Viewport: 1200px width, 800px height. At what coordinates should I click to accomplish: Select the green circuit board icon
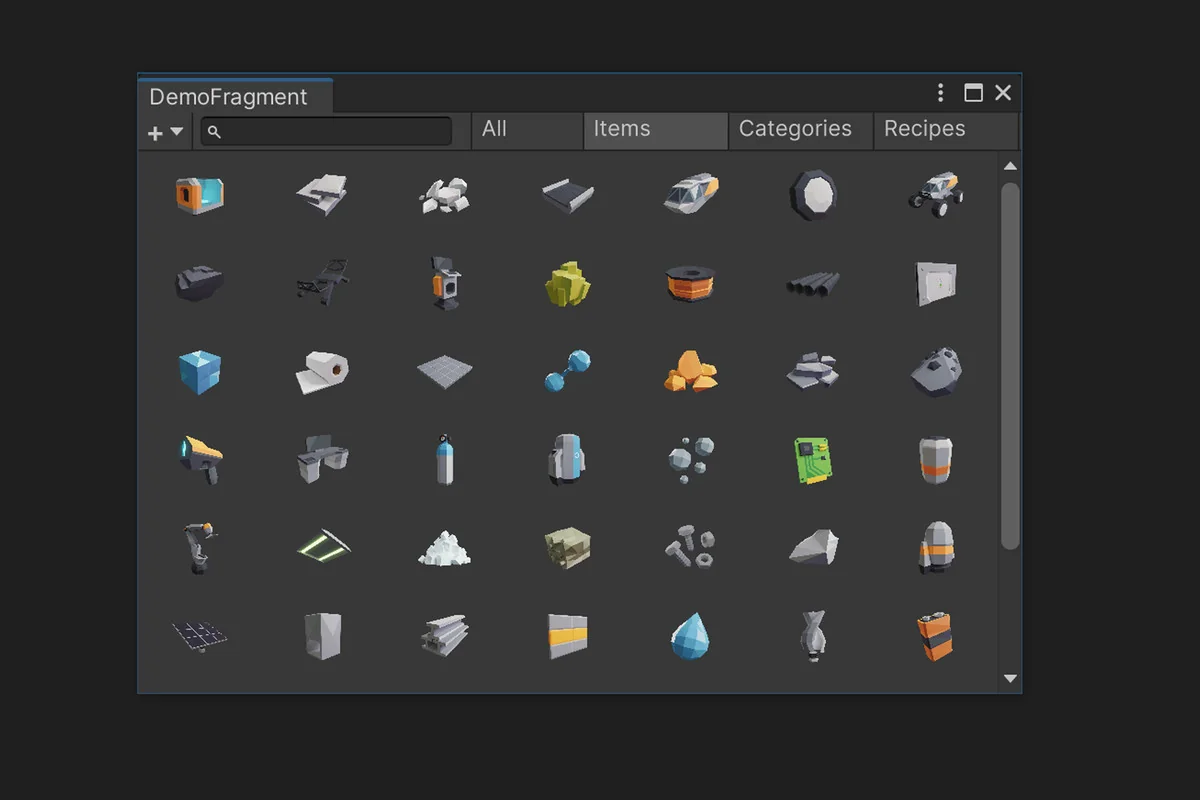(811, 459)
